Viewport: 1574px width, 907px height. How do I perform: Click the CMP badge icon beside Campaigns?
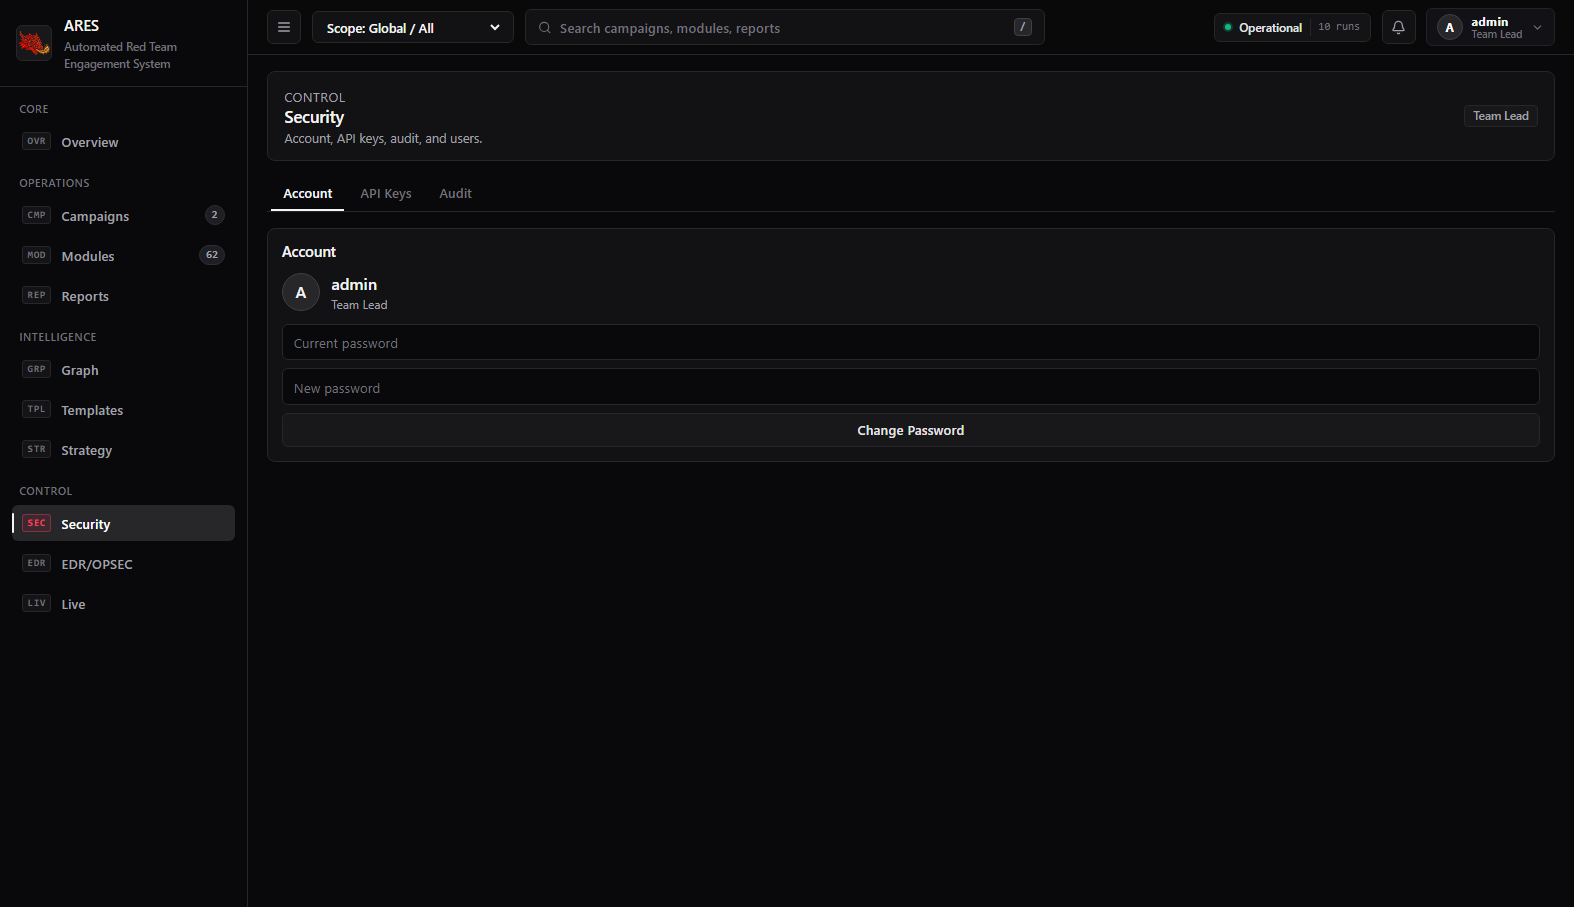[37, 215]
